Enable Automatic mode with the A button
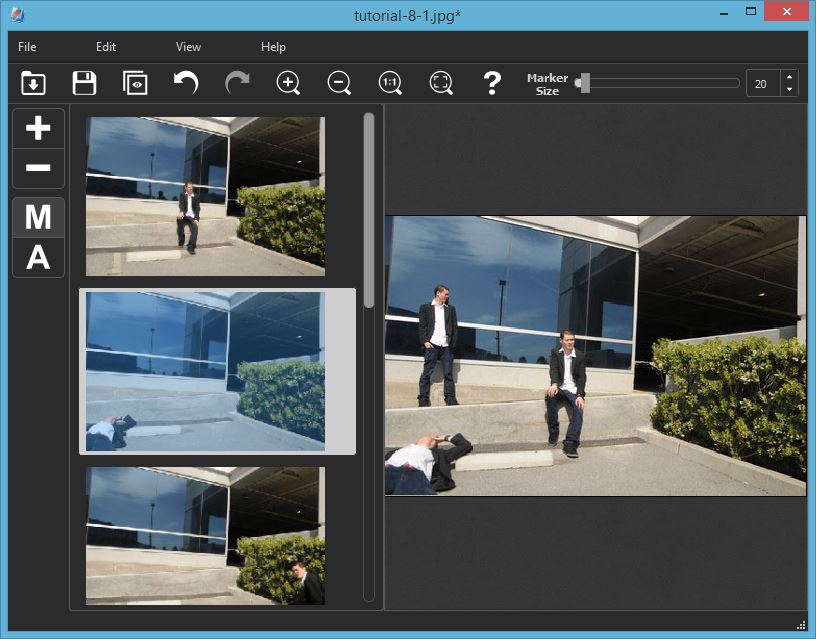Image resolution: width=816 pixels, height=639 pixels. (38, 257)
